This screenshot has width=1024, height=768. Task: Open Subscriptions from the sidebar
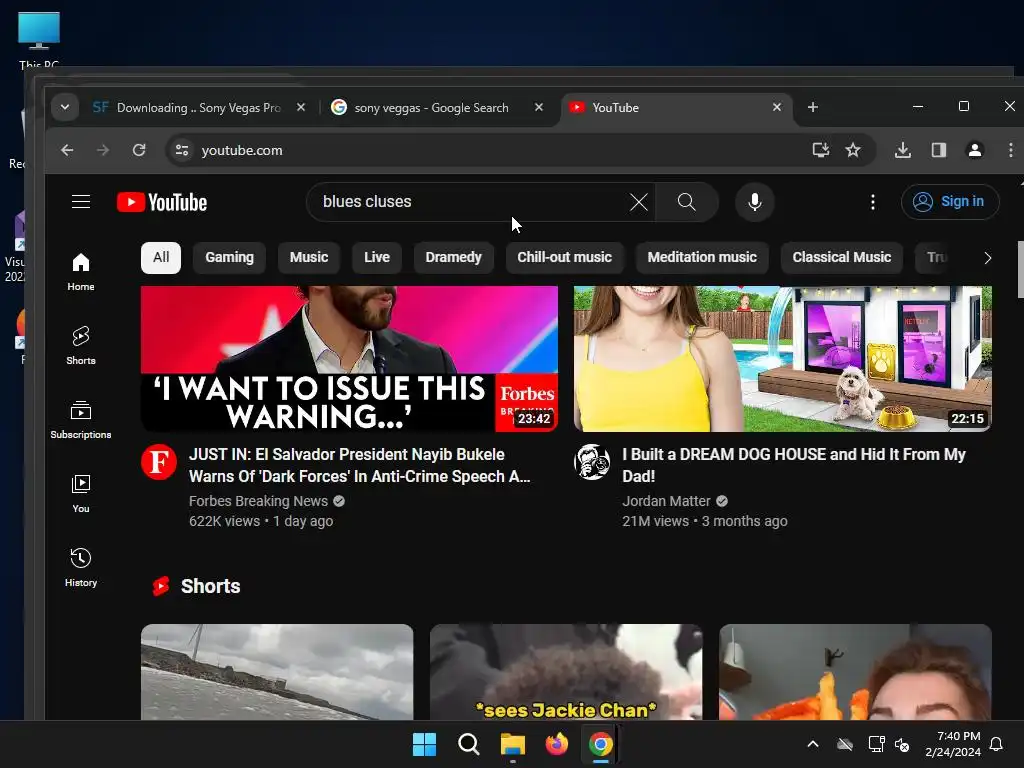(x=80, y=420)
